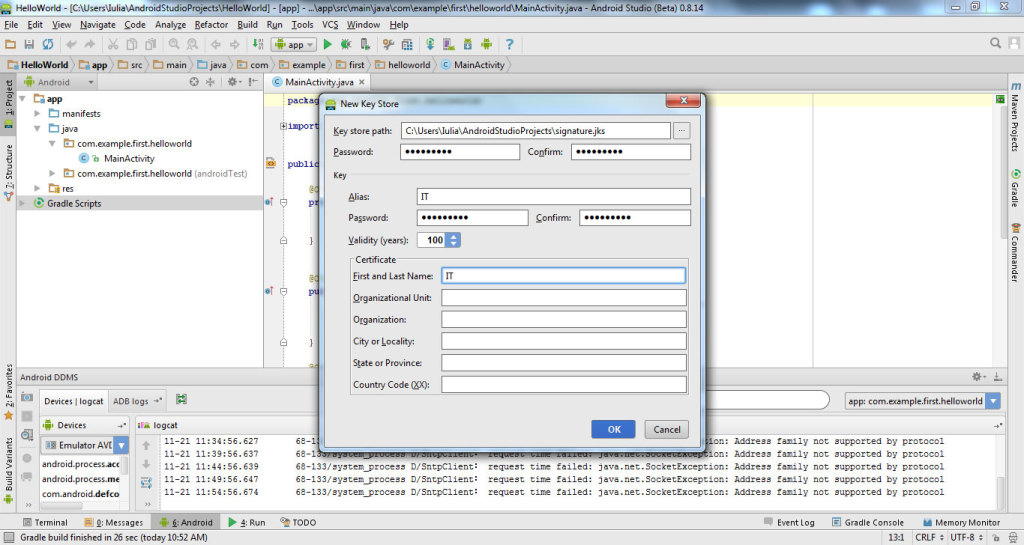
Task: Collapse the java folder node
Action: click(x=37, y=129)
